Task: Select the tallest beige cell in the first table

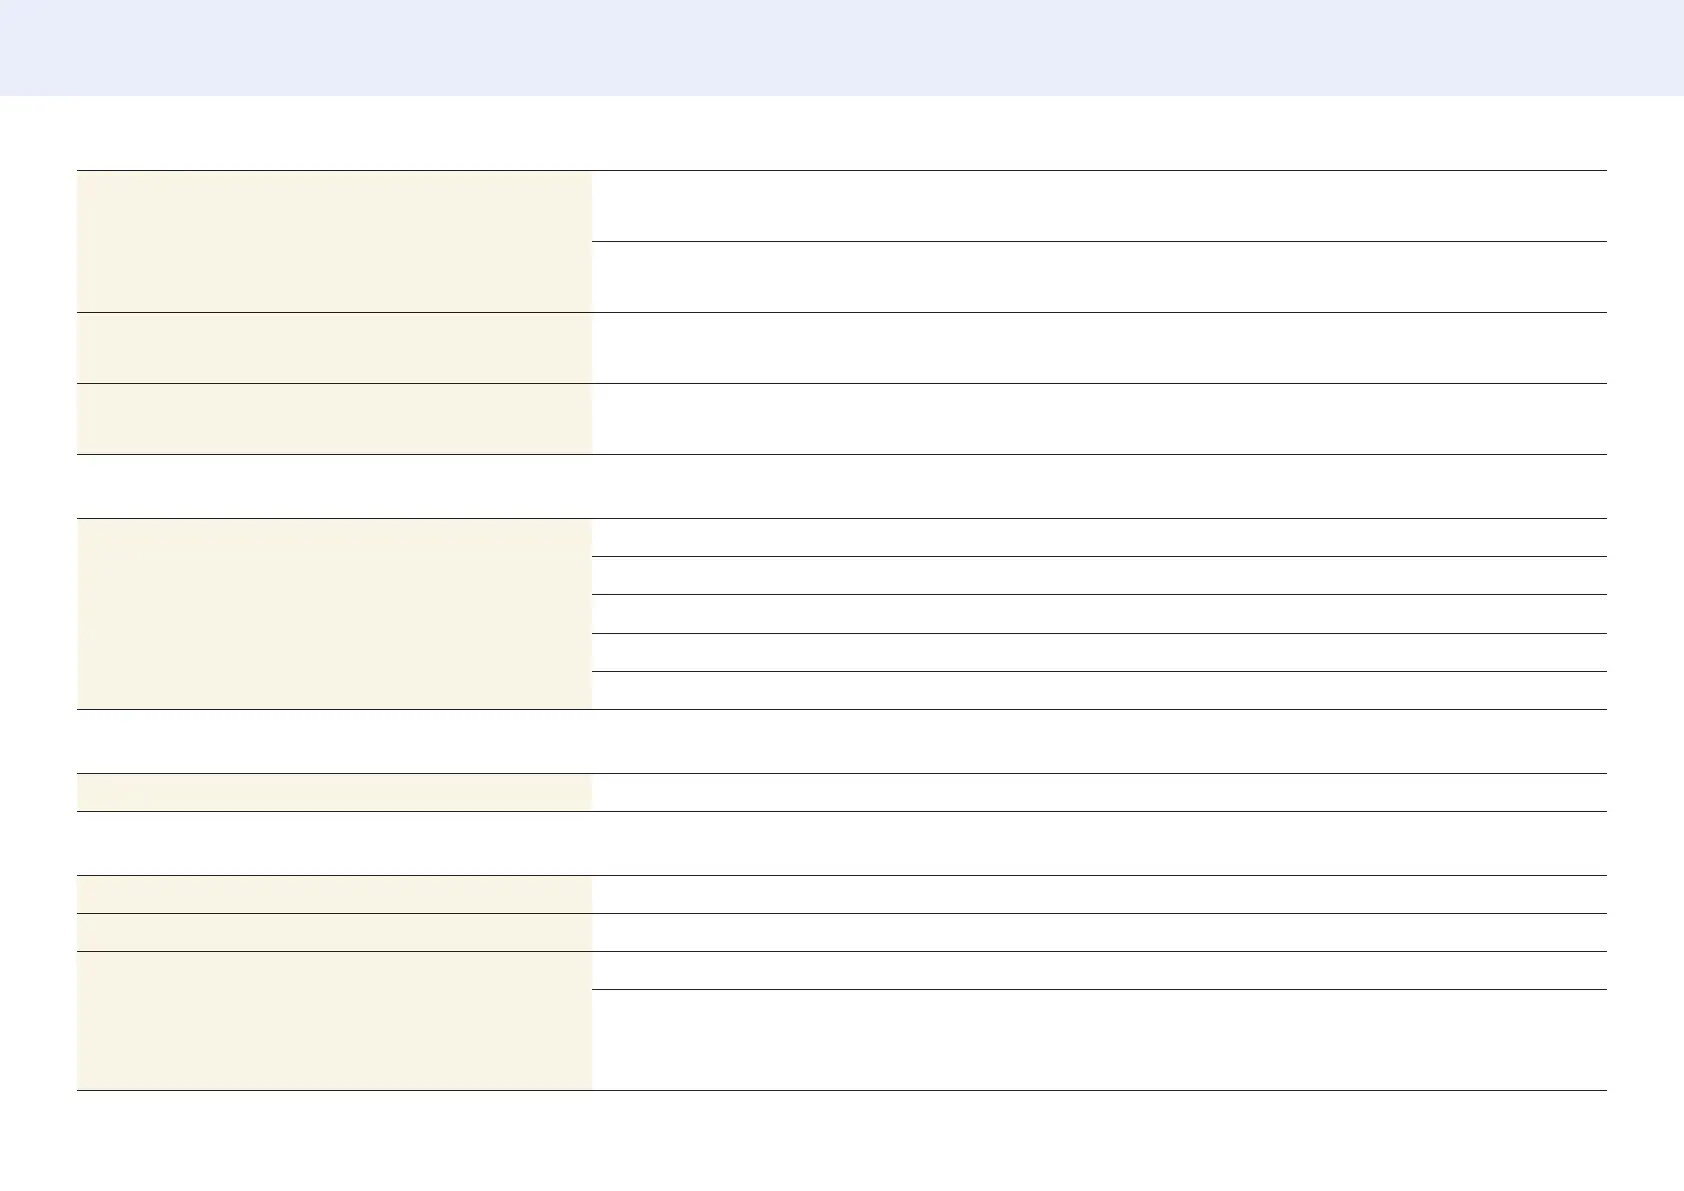Action: point(334,241)
